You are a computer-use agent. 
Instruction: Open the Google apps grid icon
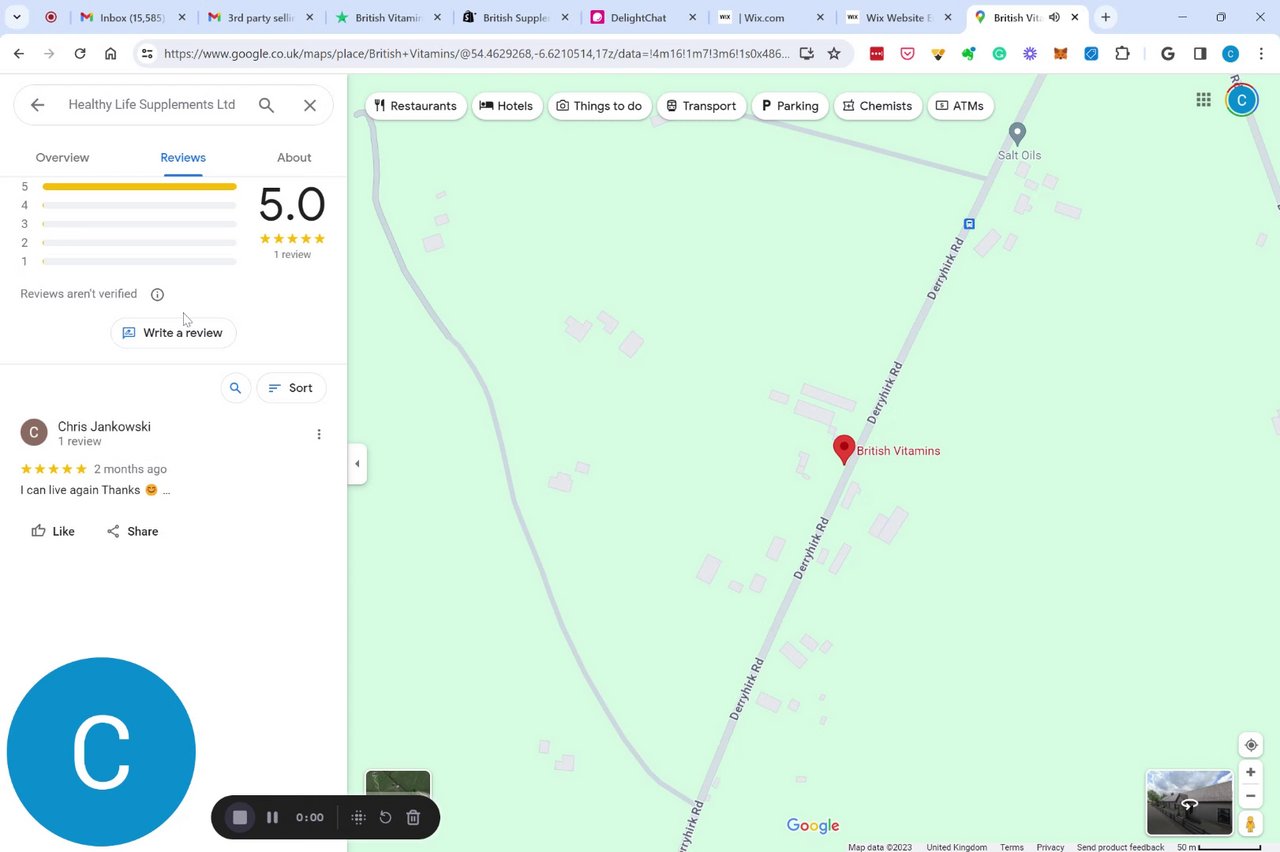[x=1204, y=99]
